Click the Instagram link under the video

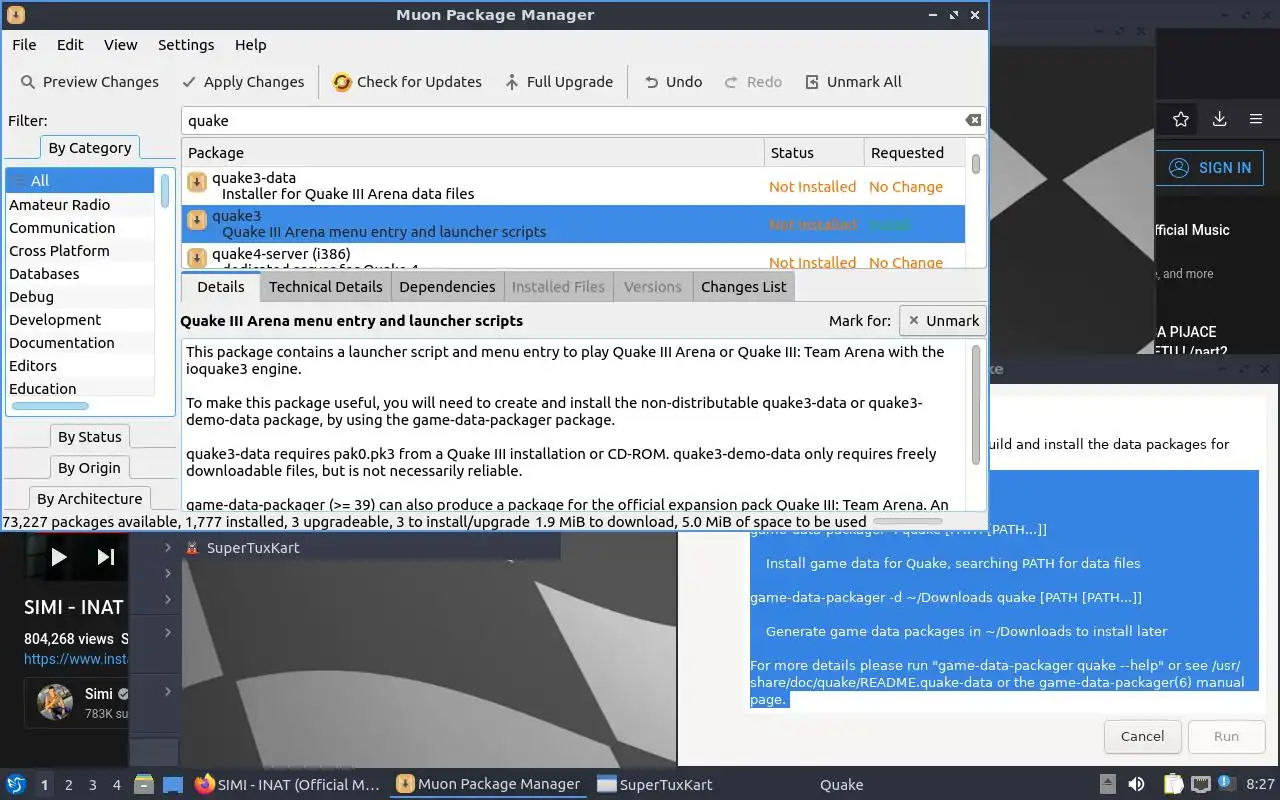pyautogui.click(x=76, y=659)
